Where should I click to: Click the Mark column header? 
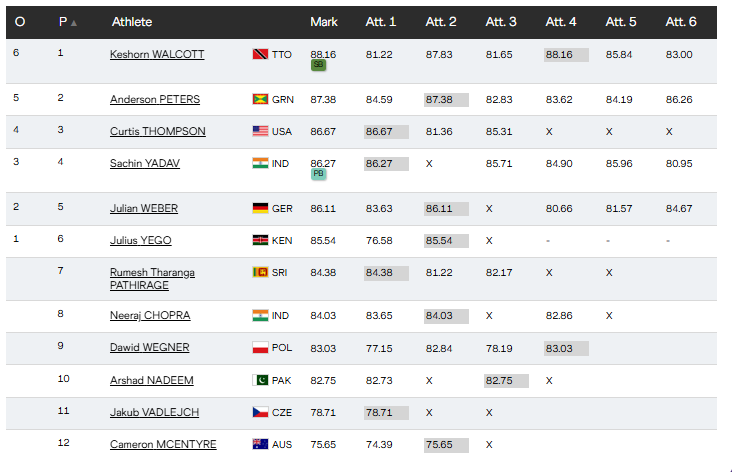pos(324,22)
